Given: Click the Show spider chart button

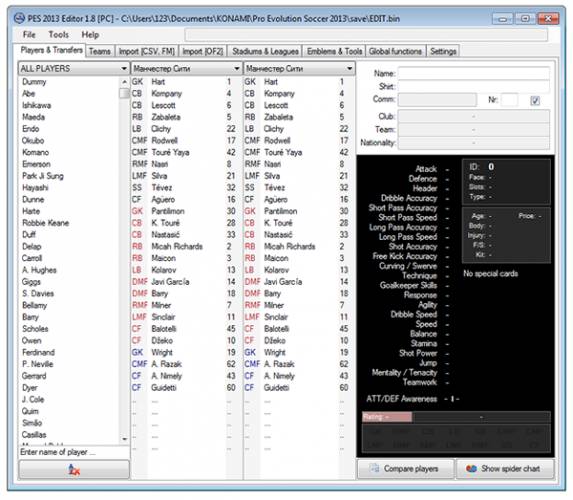Looking at the screenshot, I should 505,469.
